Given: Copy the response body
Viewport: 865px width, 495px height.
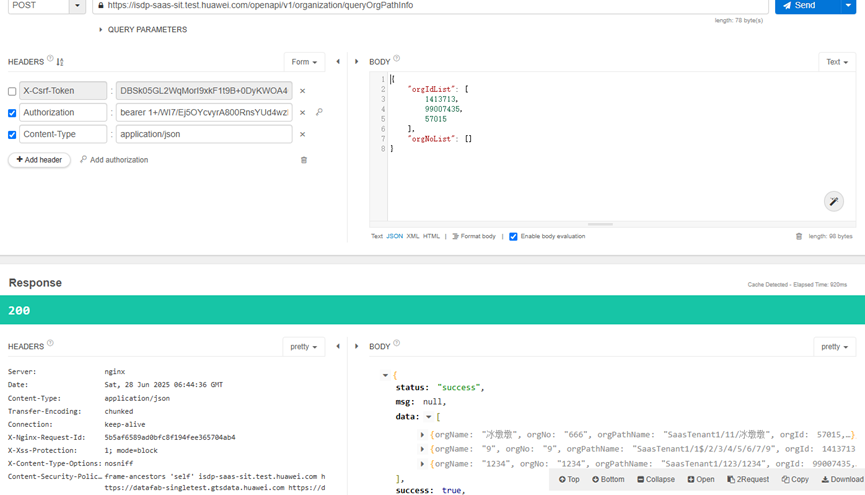Looking at the screenshot, I should pos(795,480).
